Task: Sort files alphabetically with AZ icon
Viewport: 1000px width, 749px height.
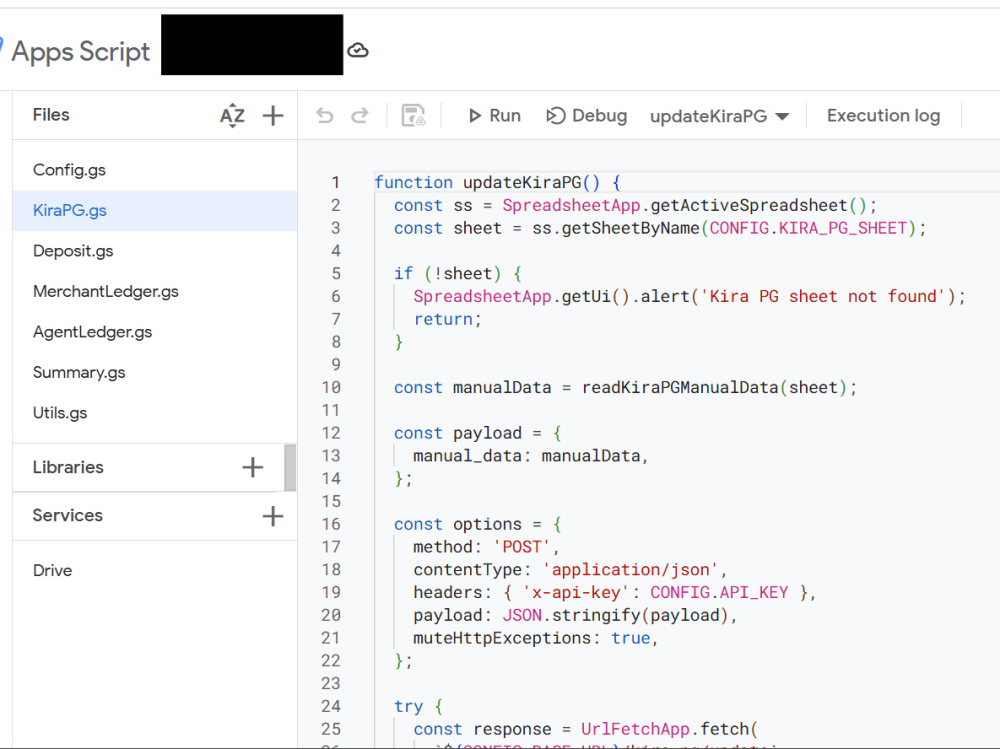Action: (x=232, y=115)
